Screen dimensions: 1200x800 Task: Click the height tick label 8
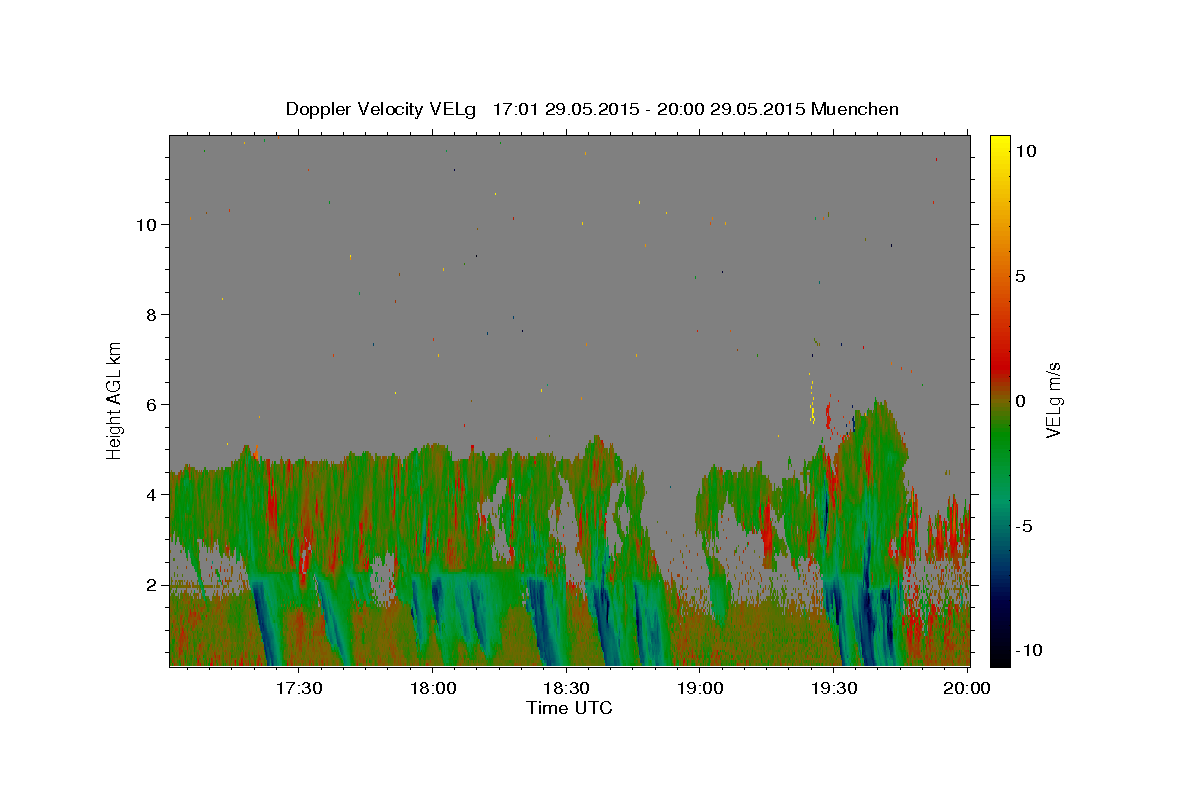(152, 314)
